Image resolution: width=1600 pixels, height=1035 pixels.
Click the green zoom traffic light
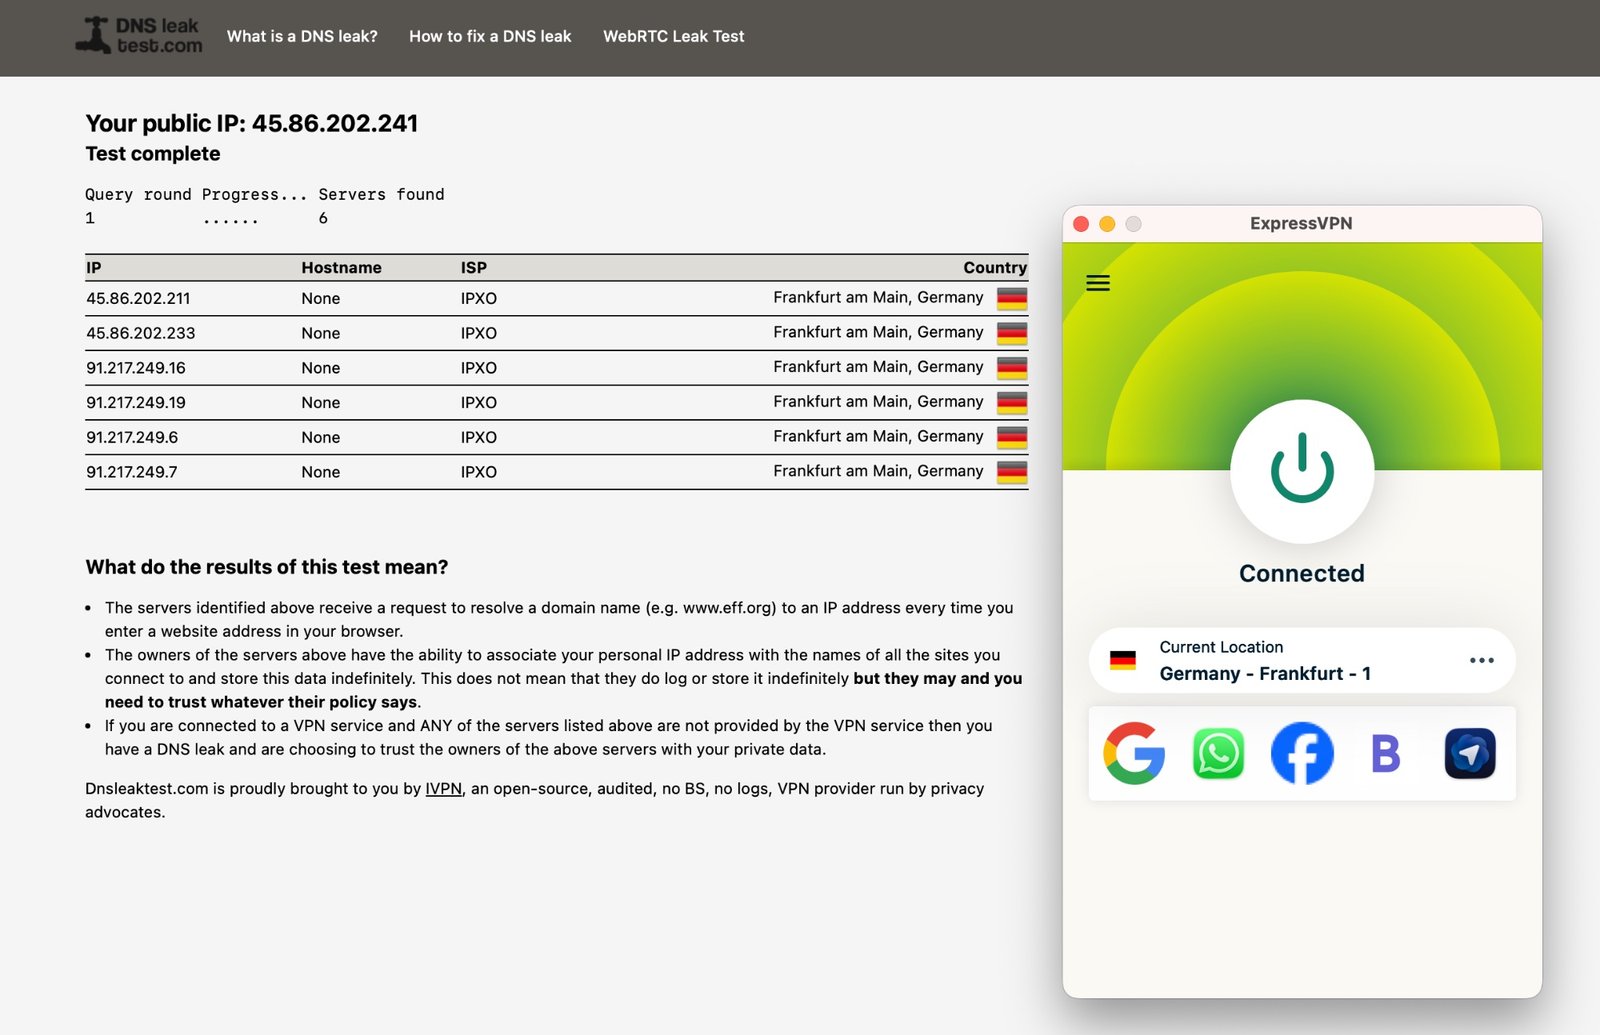(x=1134, y=224)
